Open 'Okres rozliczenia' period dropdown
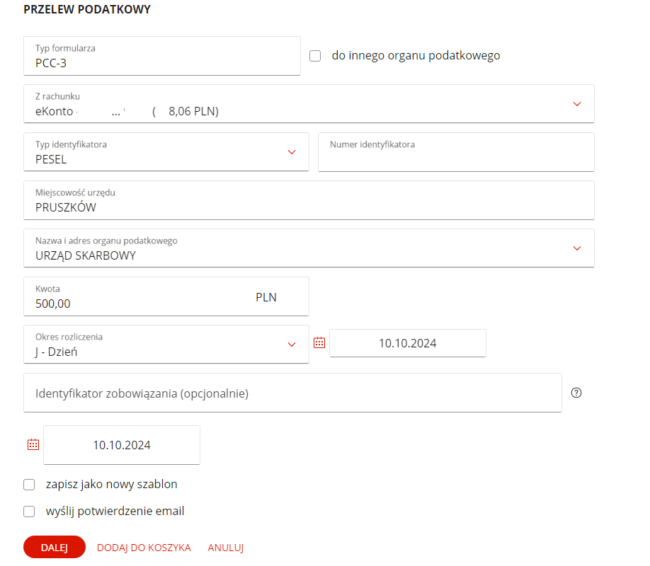This screenshot has height=566, width=650. 292,344
